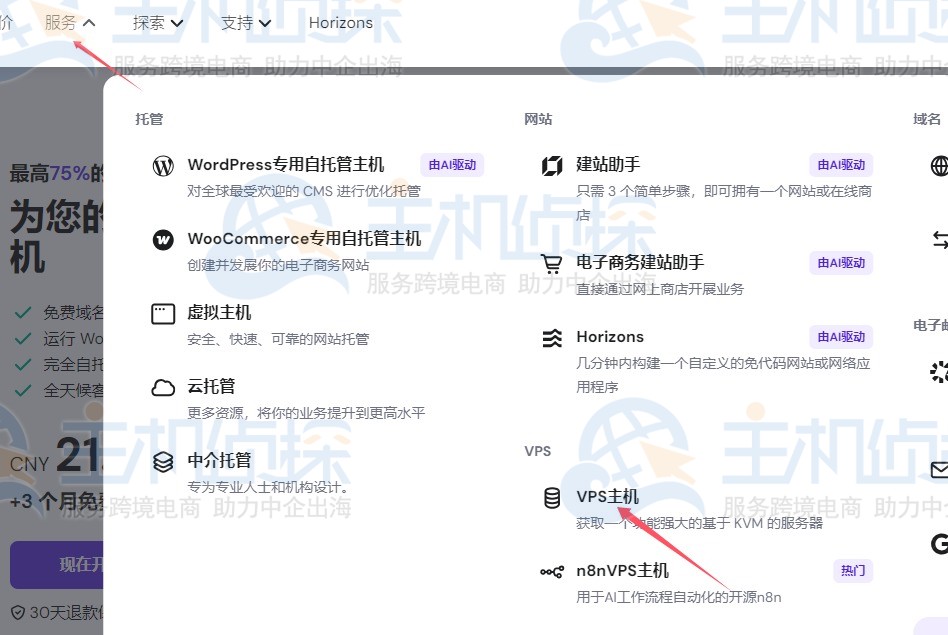Click the n8nVPS主机 workflow icon
This screenshot has height=635, width=948.
[x=552, y=572]
